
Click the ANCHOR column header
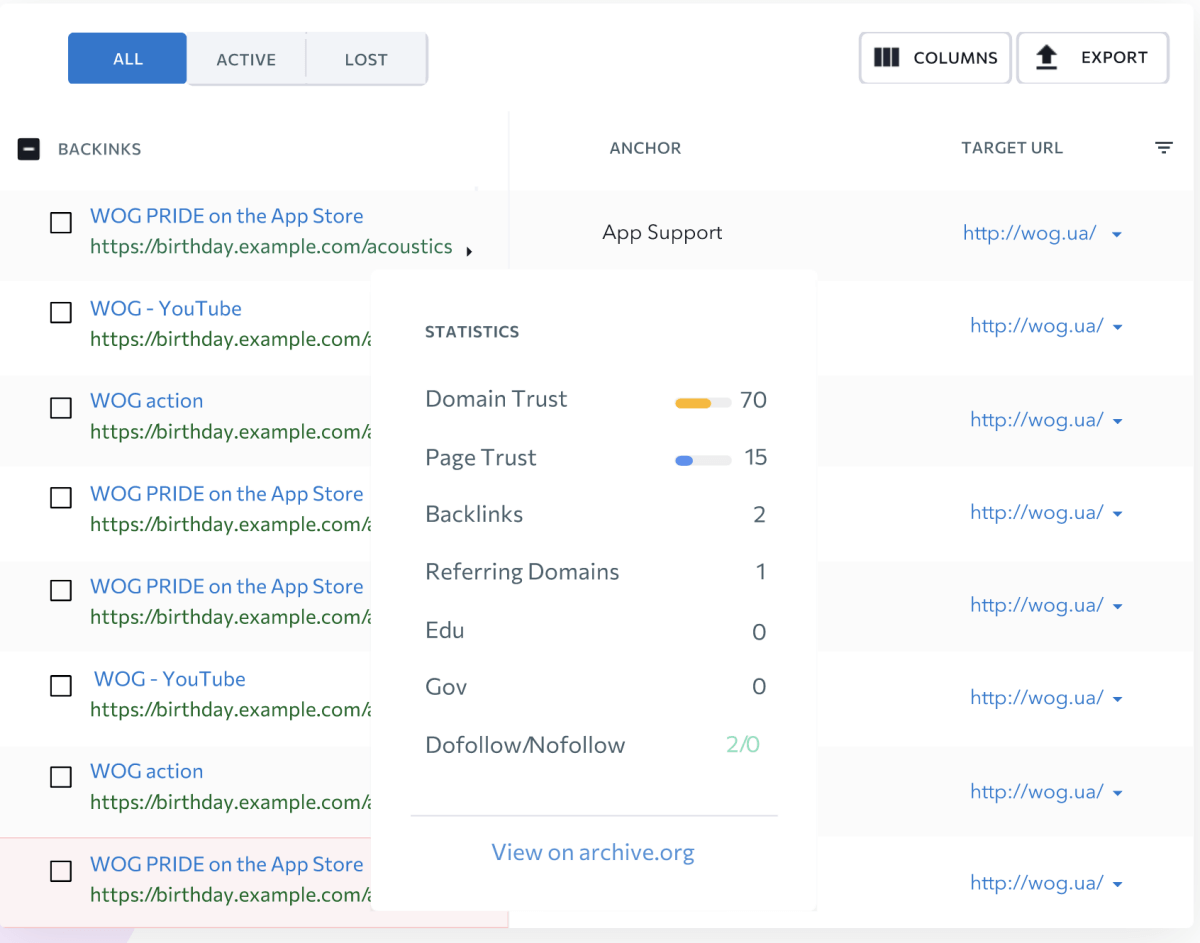pyautogui.click(x=645, y=148)
